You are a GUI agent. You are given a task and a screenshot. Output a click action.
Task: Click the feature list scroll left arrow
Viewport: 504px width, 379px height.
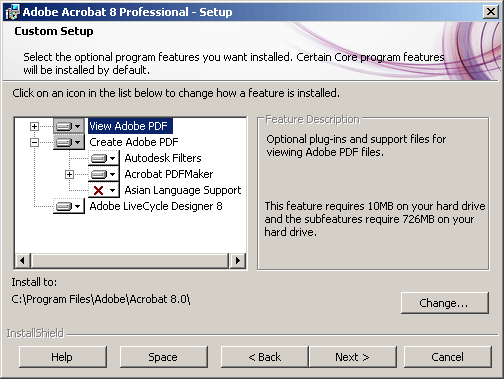point(22,260)
